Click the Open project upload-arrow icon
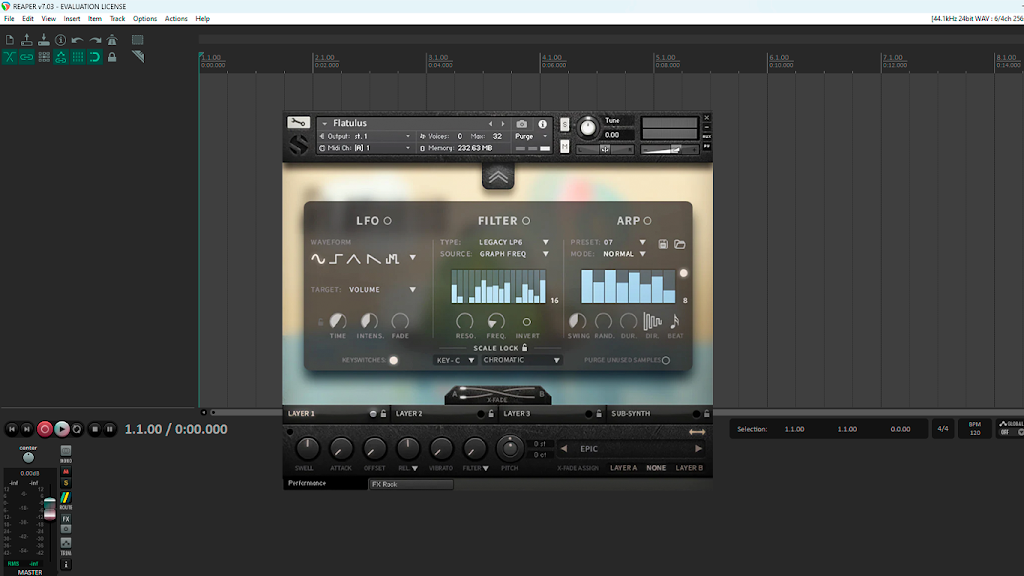 pyautogui.click(x=27, y=40)
